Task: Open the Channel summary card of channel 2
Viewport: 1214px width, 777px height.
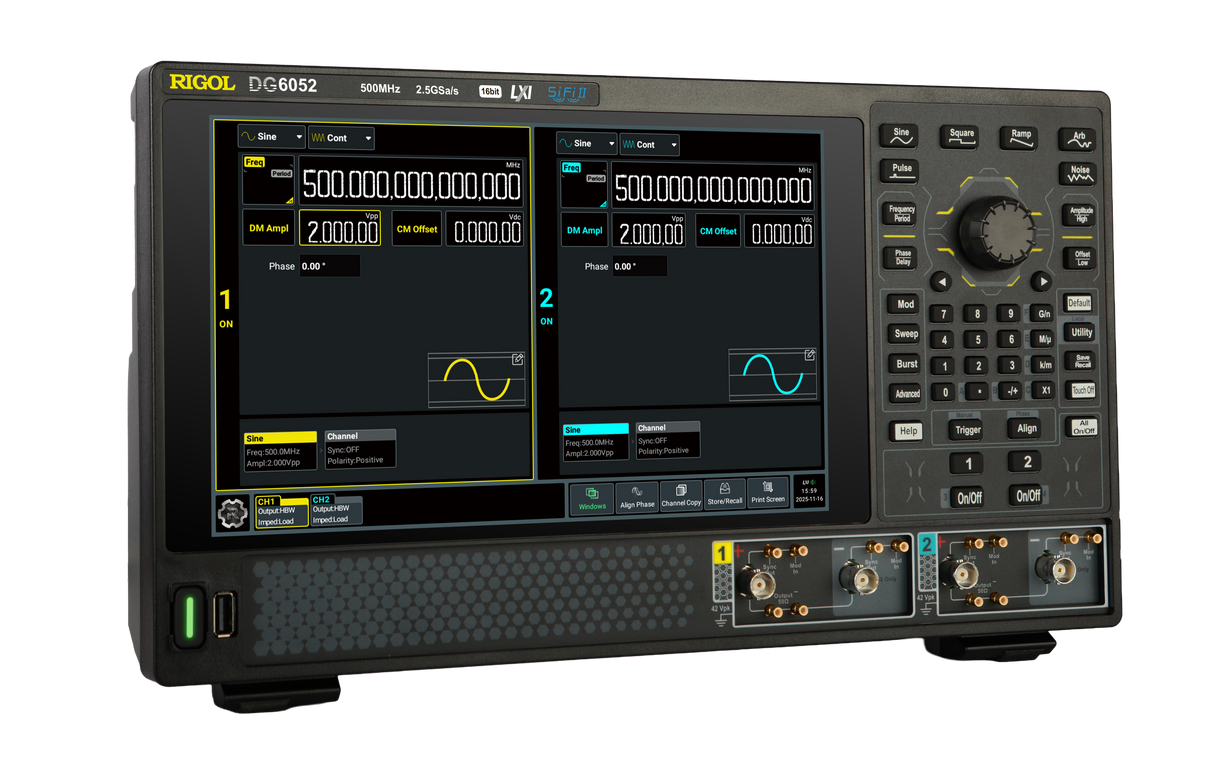Action: pos(667,439)
